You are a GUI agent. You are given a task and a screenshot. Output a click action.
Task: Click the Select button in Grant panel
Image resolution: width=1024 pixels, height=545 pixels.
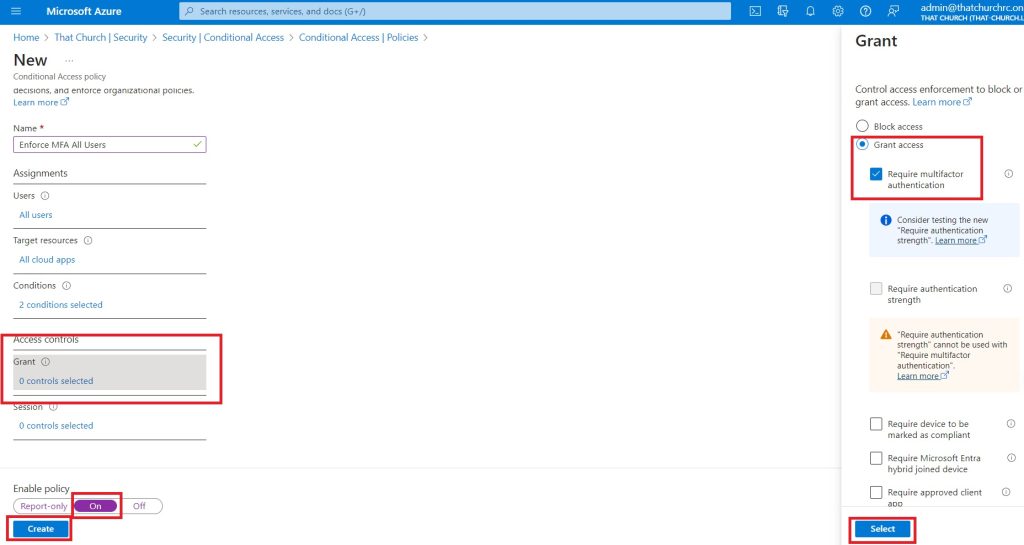pos(882,529)
